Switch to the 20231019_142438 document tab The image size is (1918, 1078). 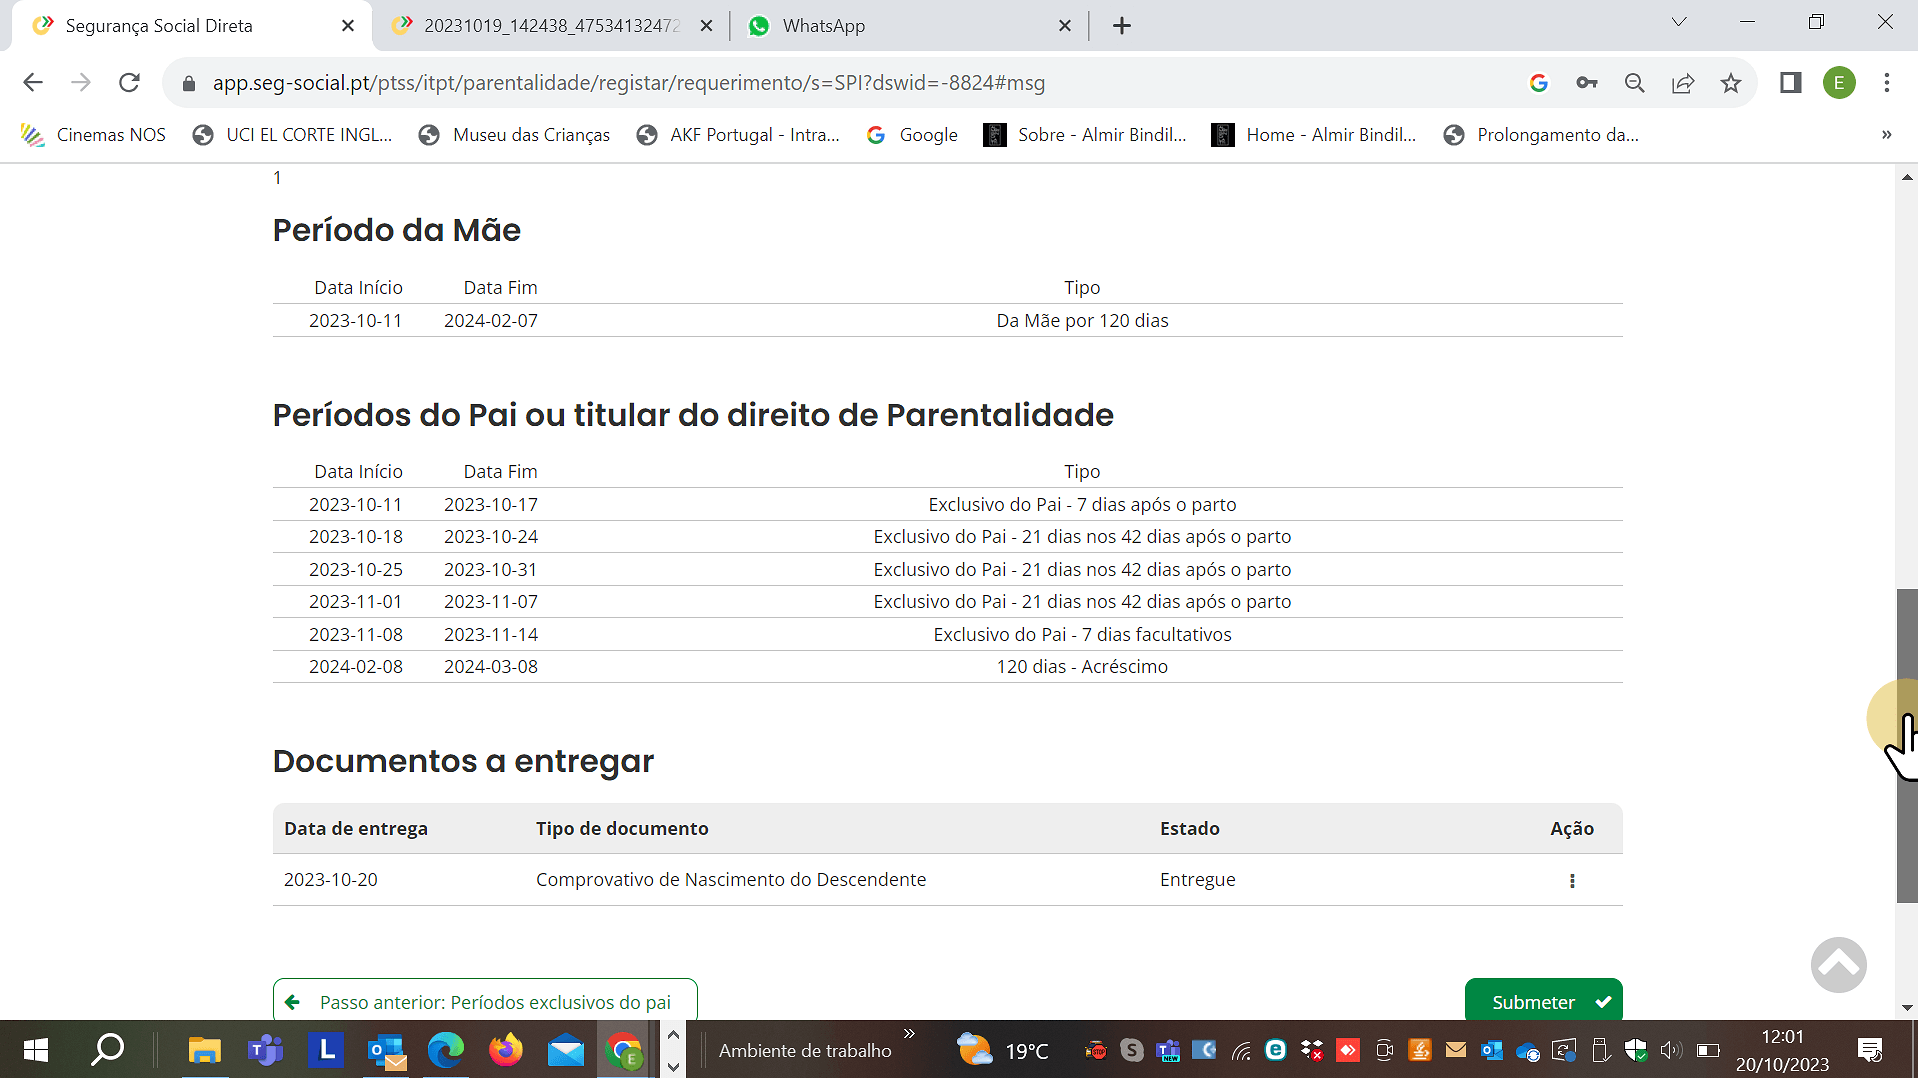pos(550,26)
